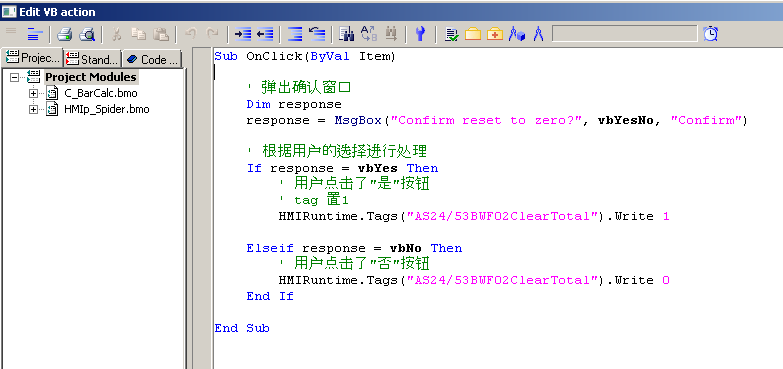Viewport: 783px width, 369px height.
Task: Open the tag dialog folder icon
Action: pos(473,34)
